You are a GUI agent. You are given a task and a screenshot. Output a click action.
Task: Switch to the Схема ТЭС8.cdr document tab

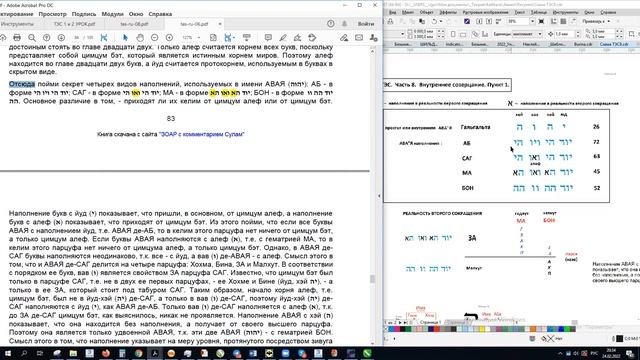coord(613,44)
